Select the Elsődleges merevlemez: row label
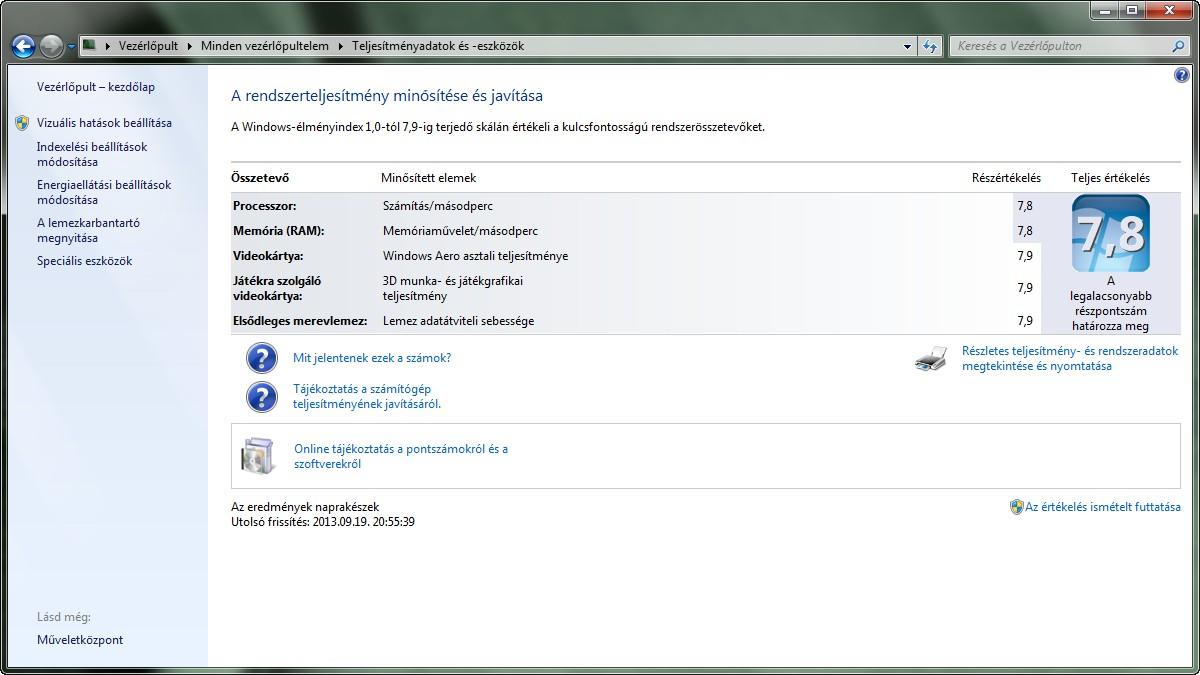The width and height of the screenshot is (1200, 675). click(300, 321)
